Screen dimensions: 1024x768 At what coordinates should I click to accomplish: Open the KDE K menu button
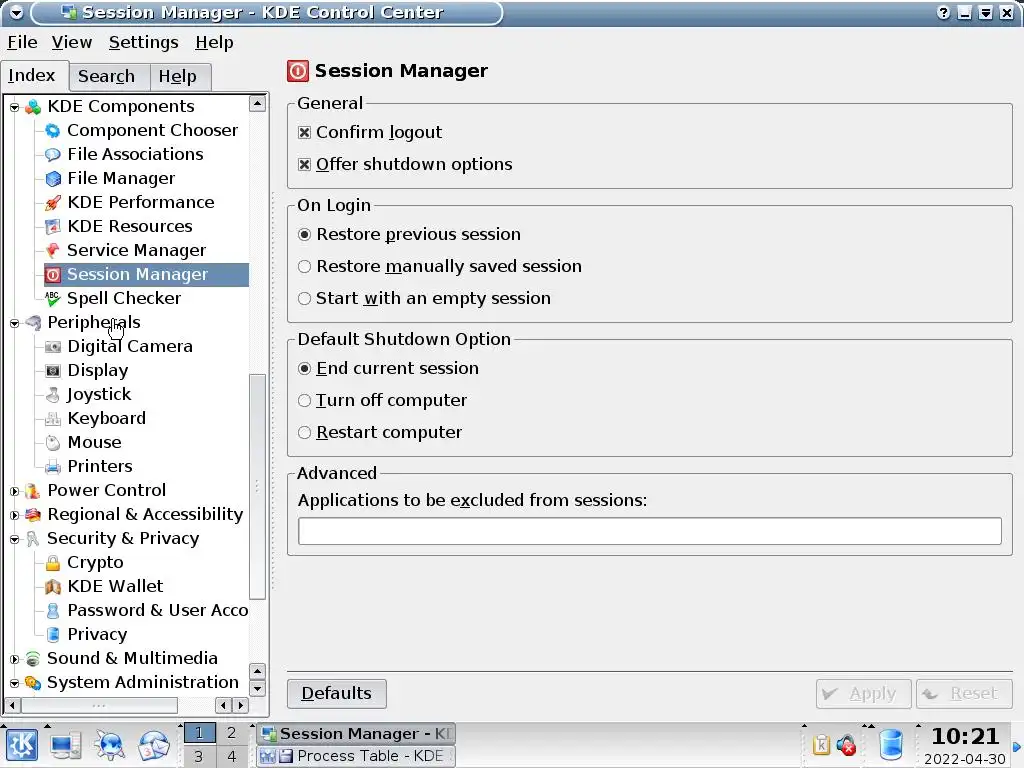point(22,745)
